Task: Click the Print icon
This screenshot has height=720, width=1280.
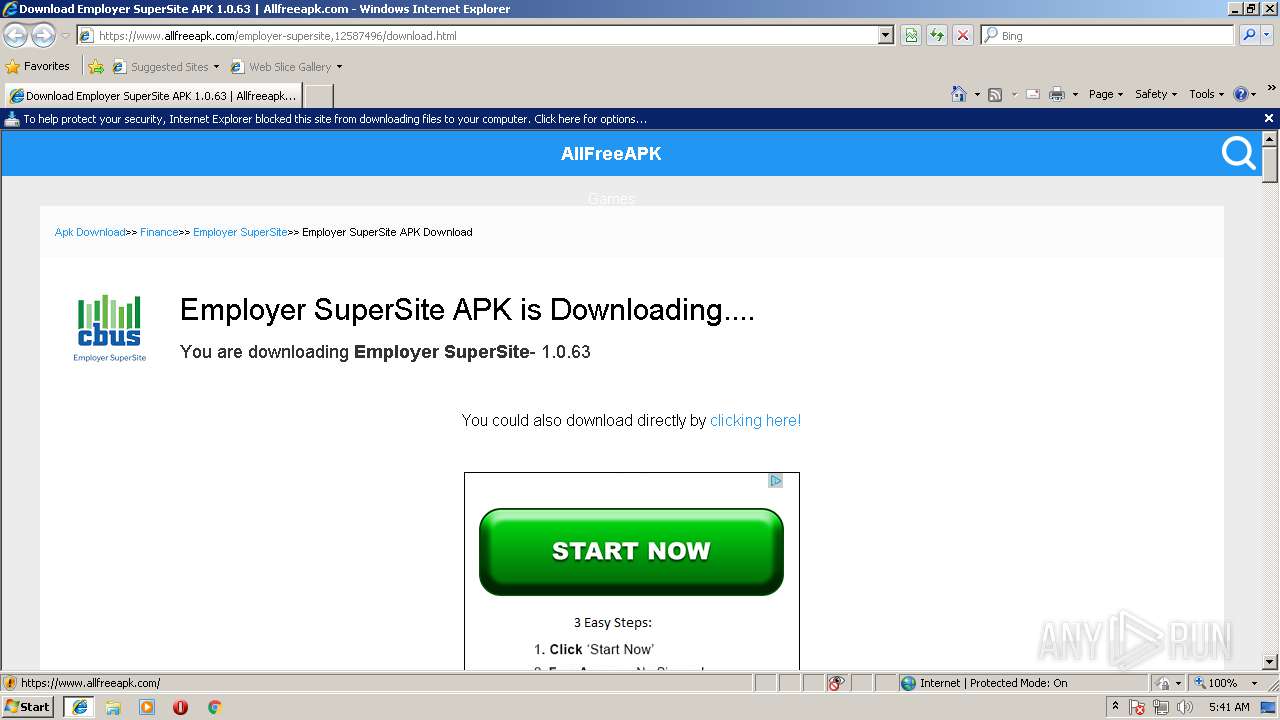Action: click(x=1057, y=94)
